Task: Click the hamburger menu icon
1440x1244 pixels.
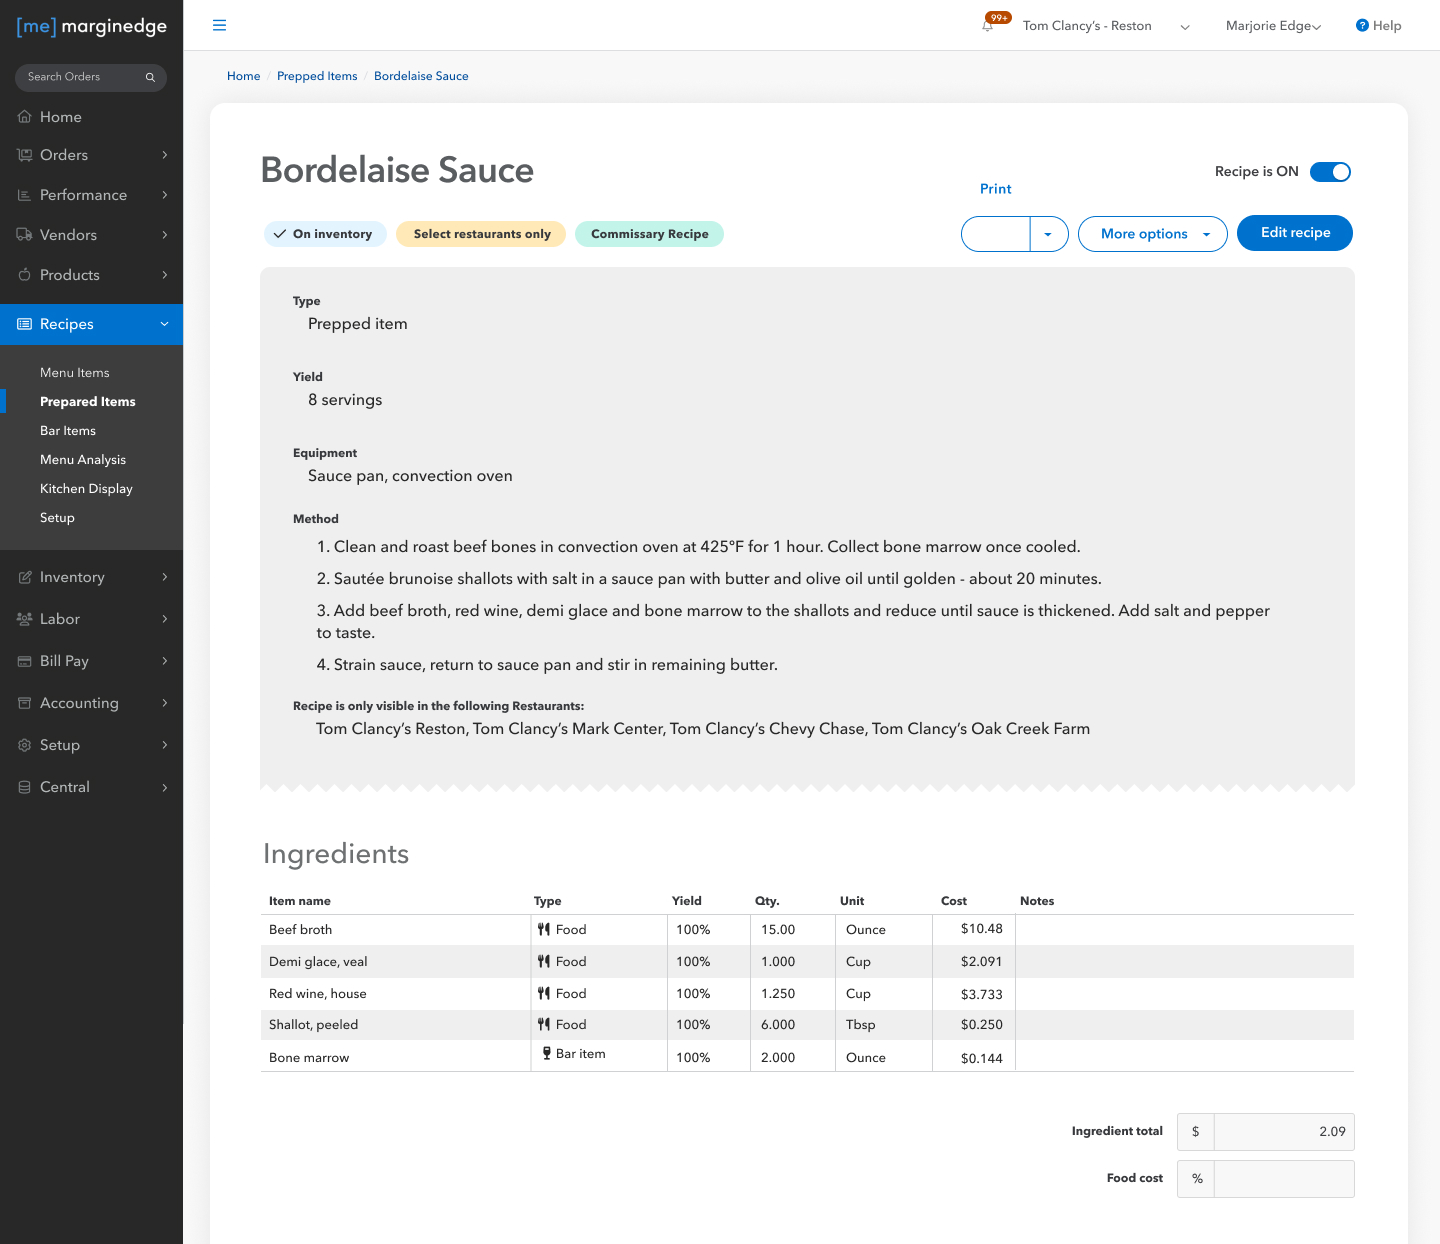Action: tap(219, 26)
